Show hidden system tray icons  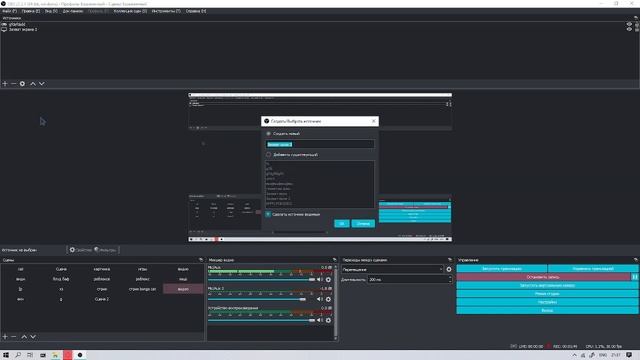click(575, 355)
